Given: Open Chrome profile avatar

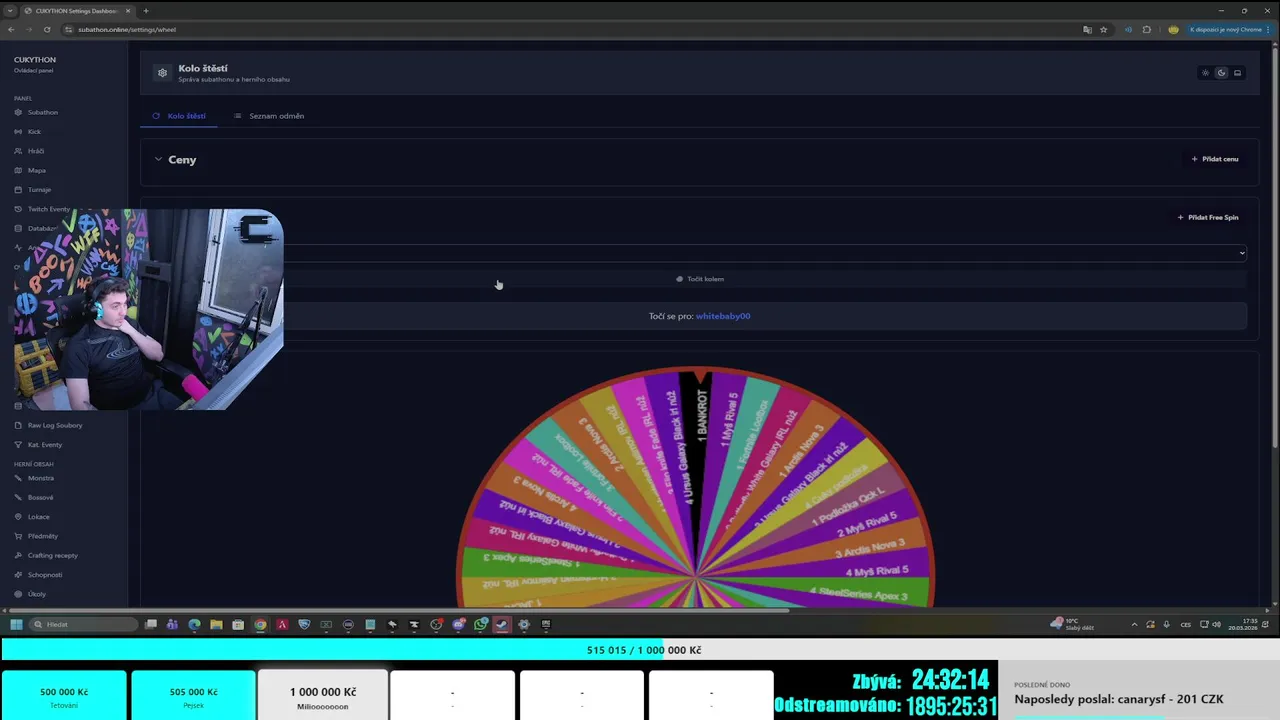Looking at the screenshot, I should [1173, 29].
